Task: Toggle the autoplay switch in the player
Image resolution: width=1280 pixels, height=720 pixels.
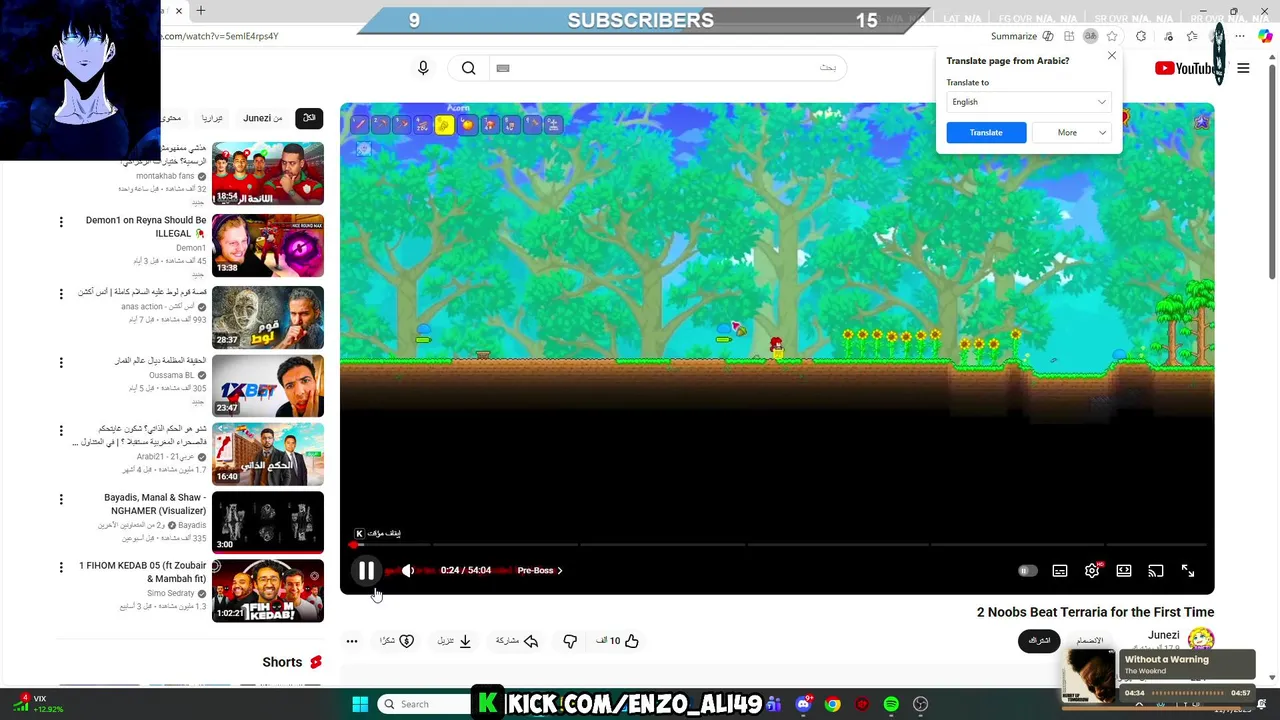Action: pyautogui.click(x=1027, y=571)
